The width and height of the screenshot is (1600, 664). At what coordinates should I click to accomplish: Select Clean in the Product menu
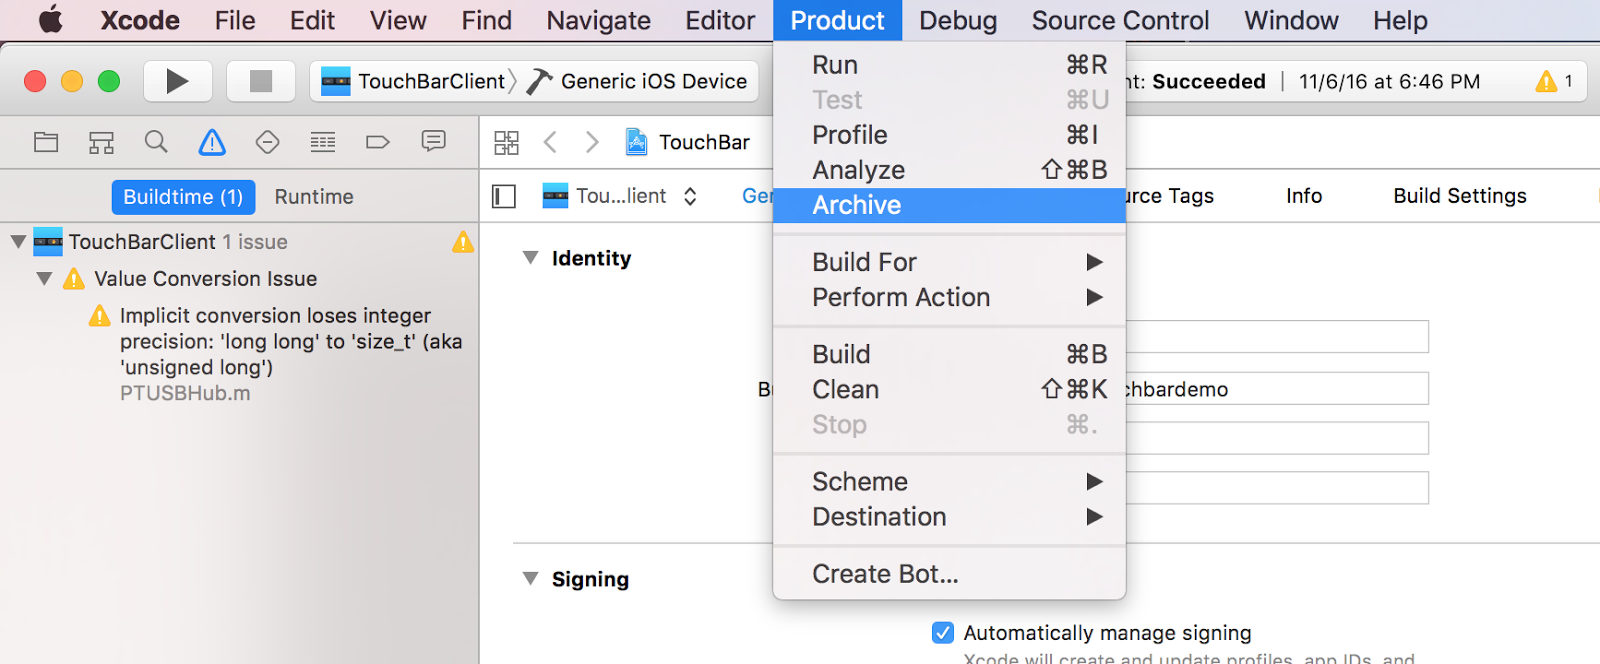pyautogui.click(x=949, y=390)
